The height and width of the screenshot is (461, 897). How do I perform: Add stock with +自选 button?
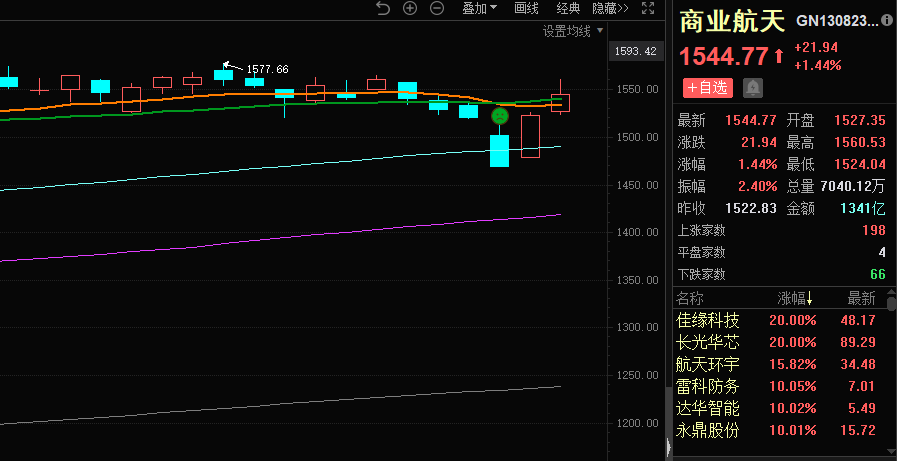(708, 88)
